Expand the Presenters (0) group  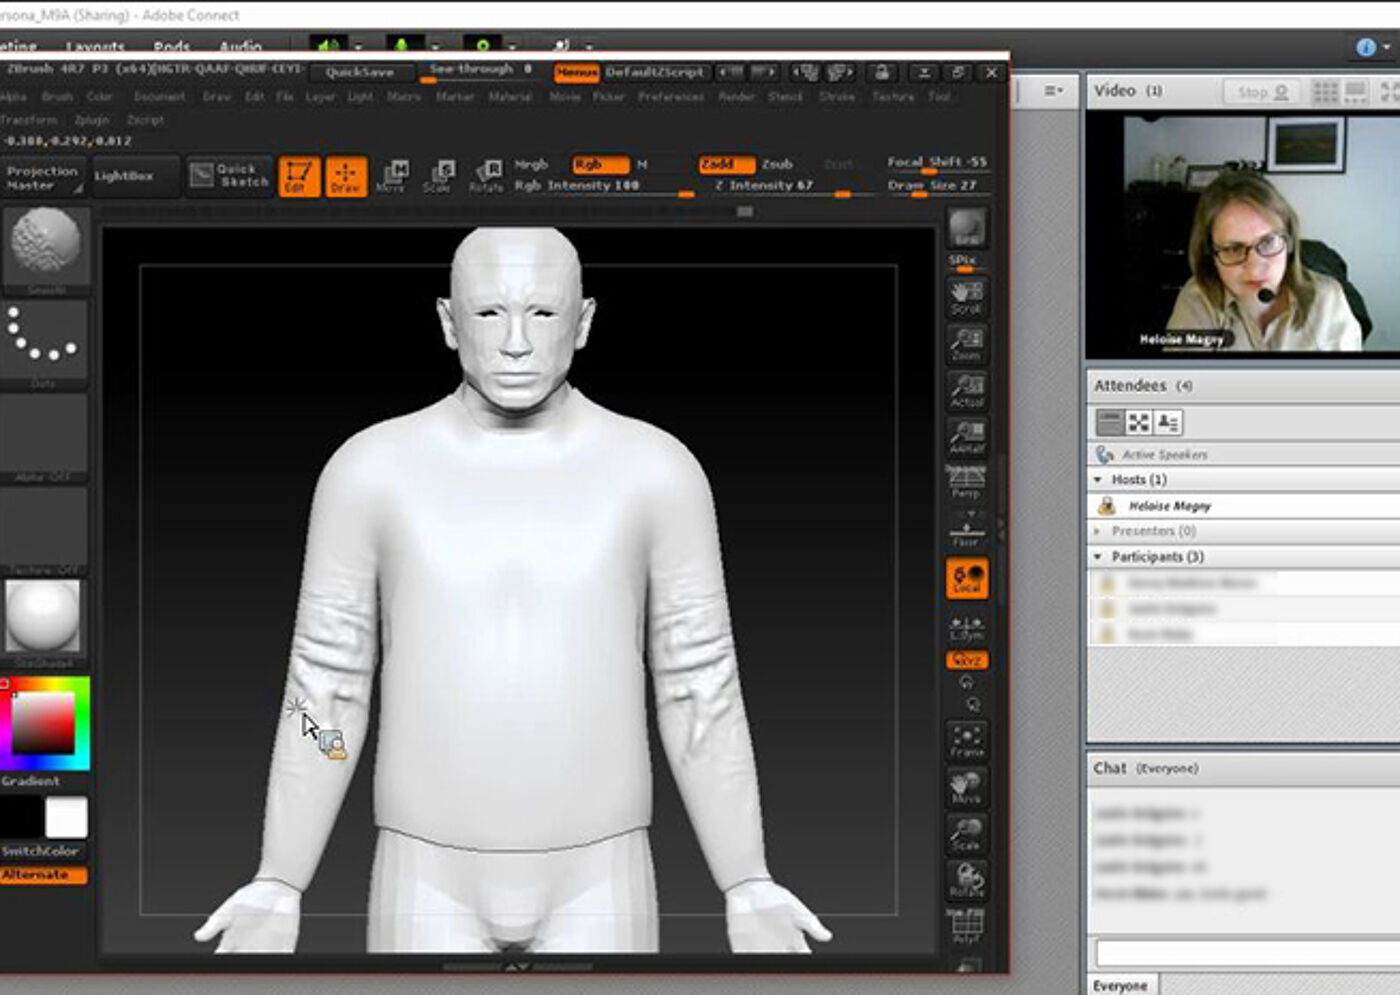click(x=1098, y=531)
